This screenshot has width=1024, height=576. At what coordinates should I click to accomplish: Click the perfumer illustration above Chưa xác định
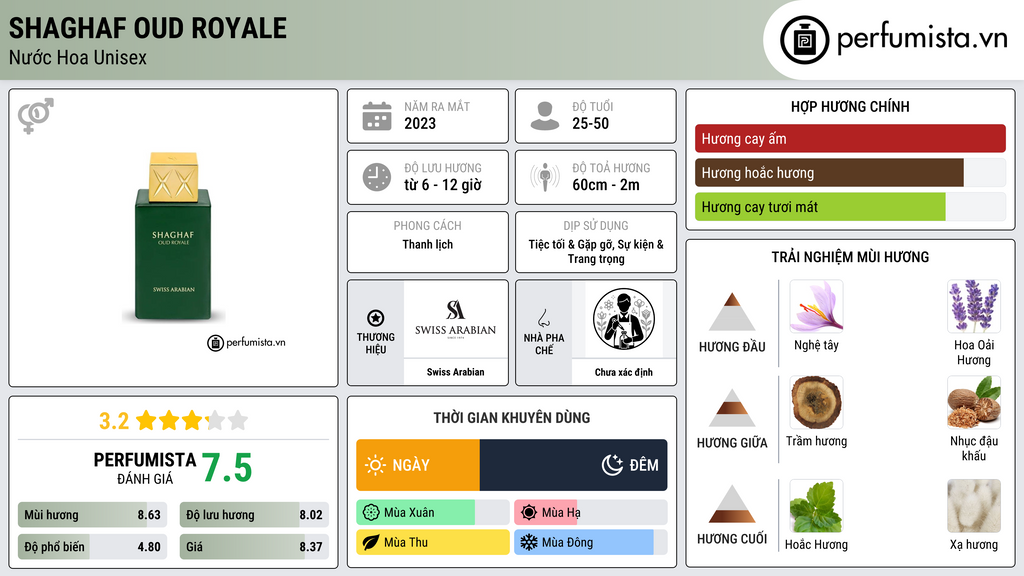click(x=624, y=319)
